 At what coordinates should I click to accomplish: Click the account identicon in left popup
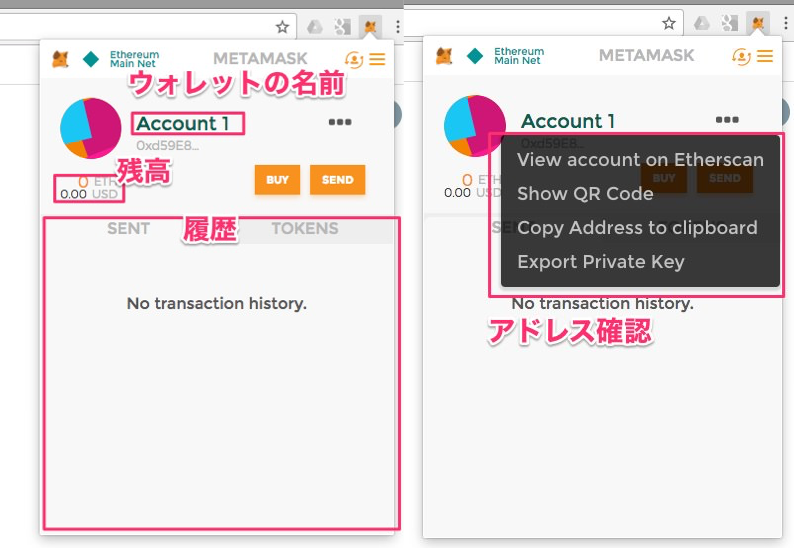[x=91, y=128]
